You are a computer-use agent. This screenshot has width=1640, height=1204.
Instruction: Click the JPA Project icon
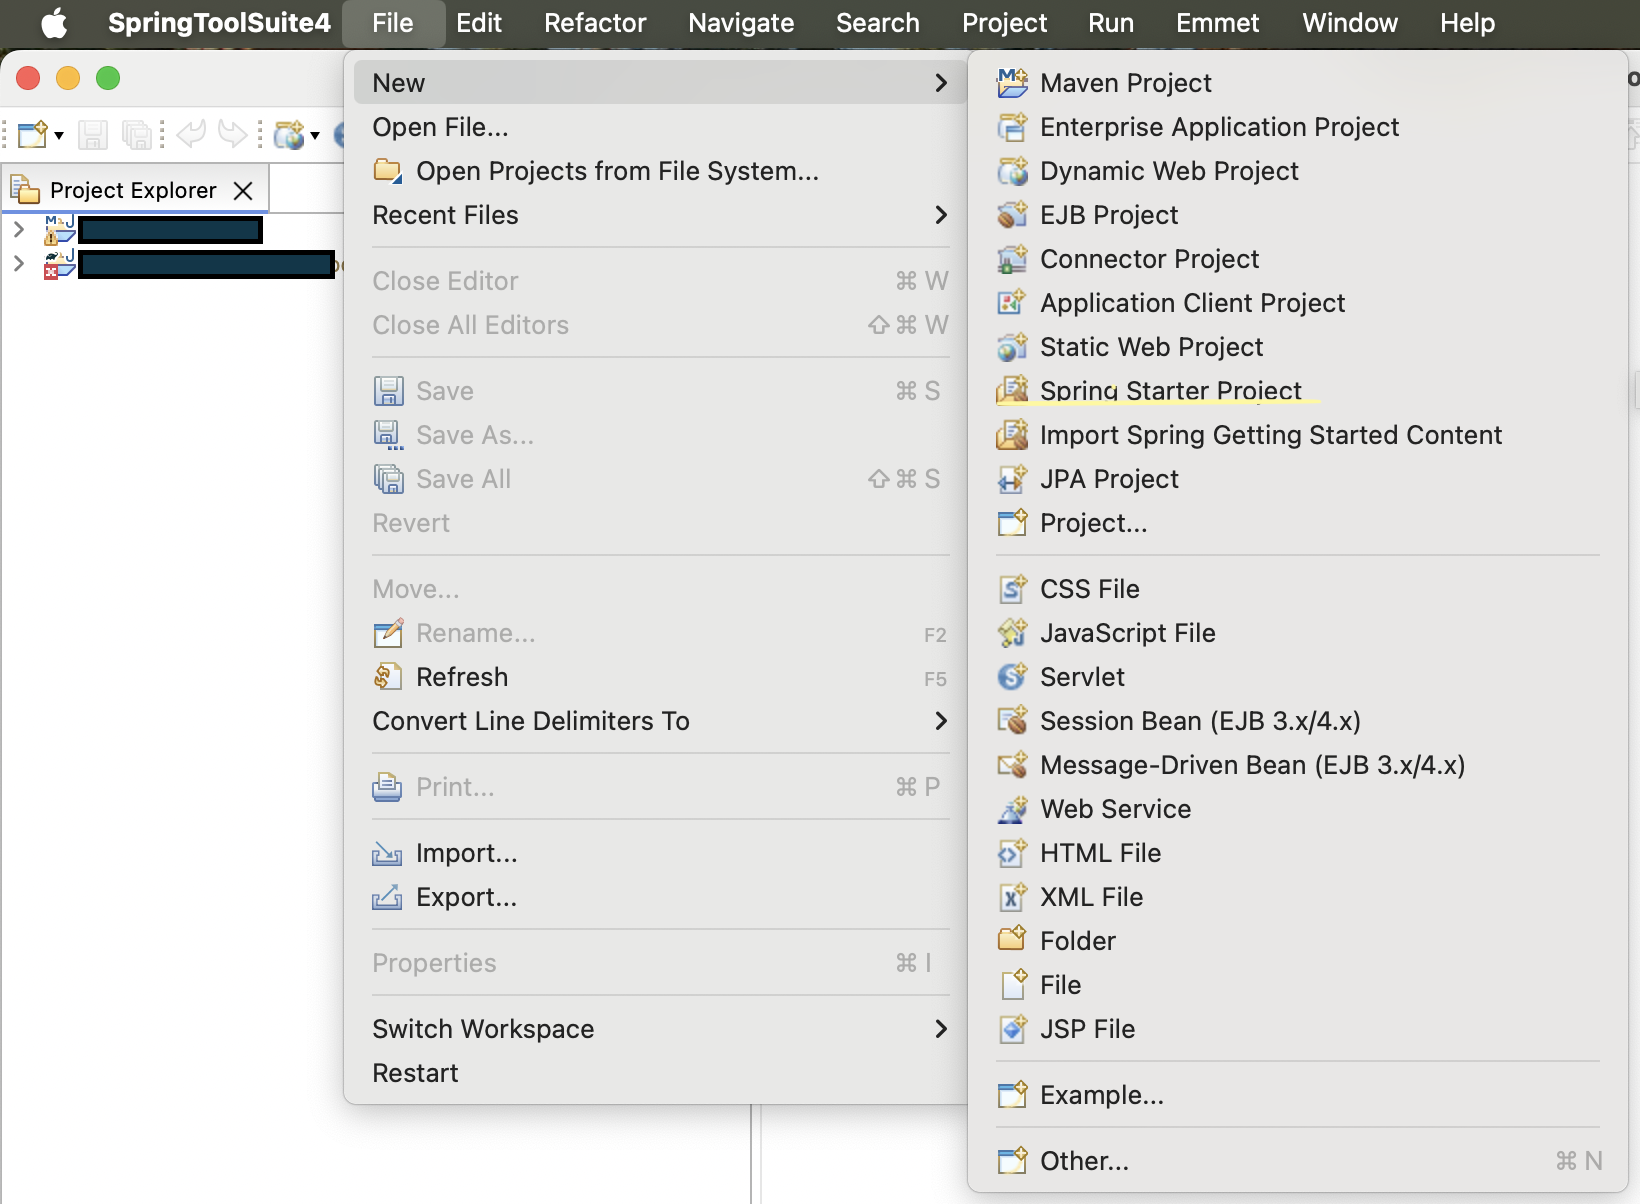pyautogui.click(x=1012, y=479)
